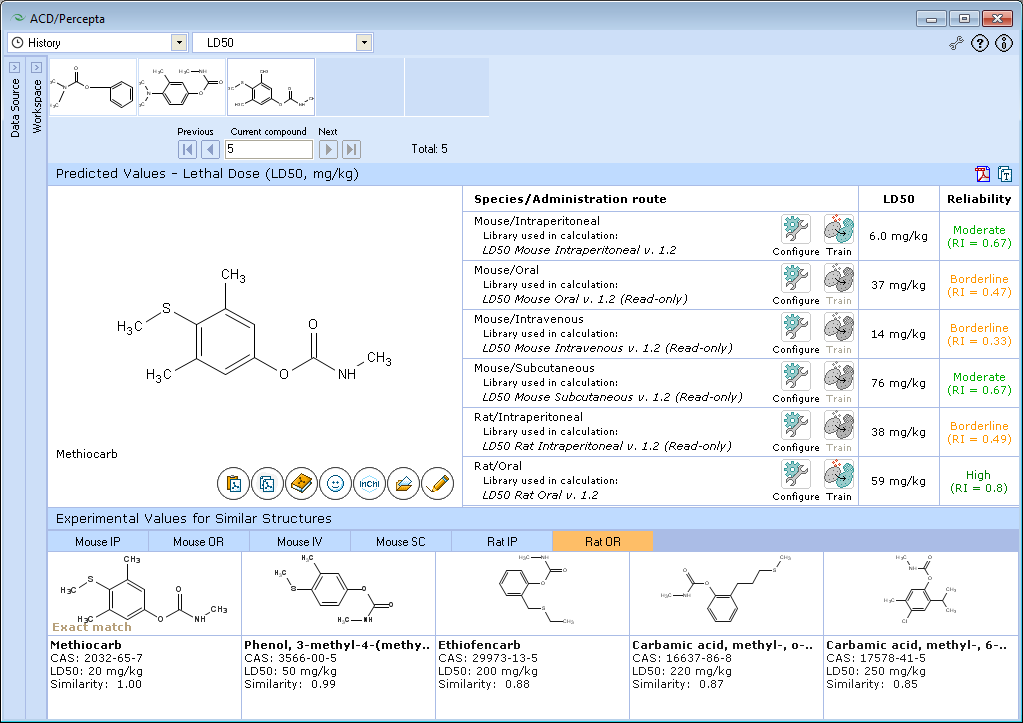Viewport: 1023px width, 723px height.
Task: Switch to Mouse OR tab
Action: click(198, 542)
